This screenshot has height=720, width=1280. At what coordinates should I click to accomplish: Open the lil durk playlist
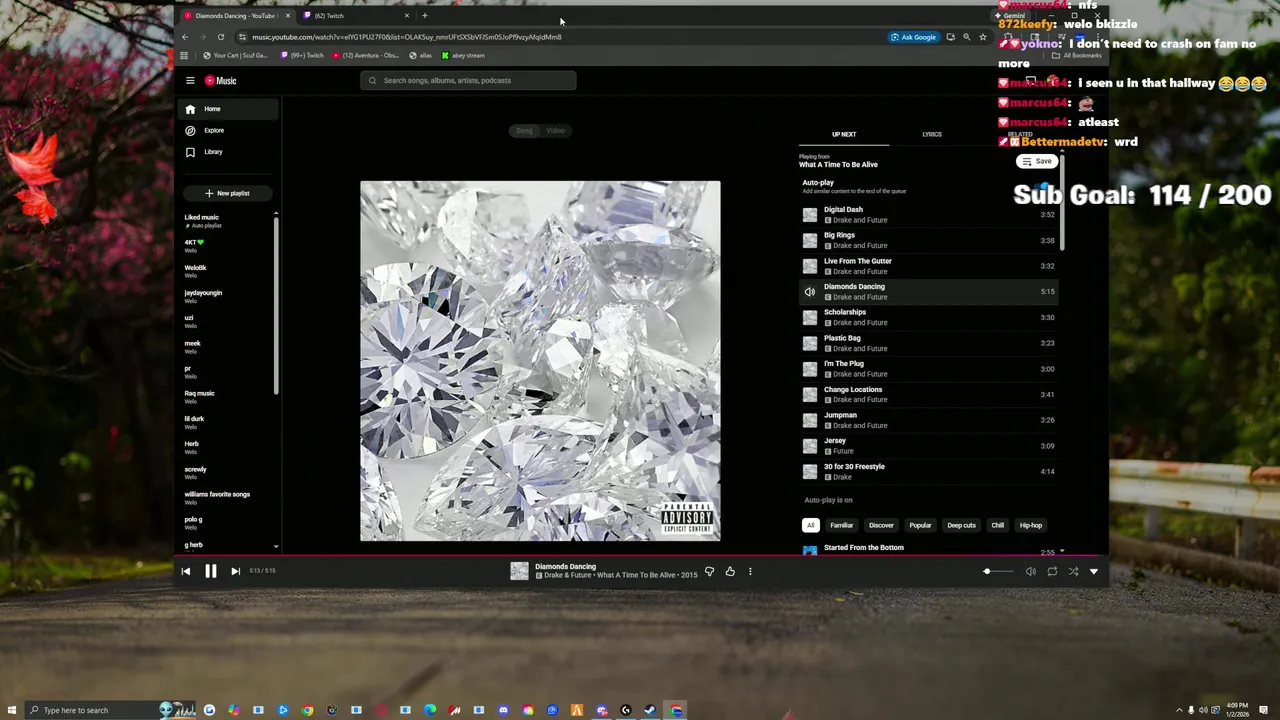[228, 423]
